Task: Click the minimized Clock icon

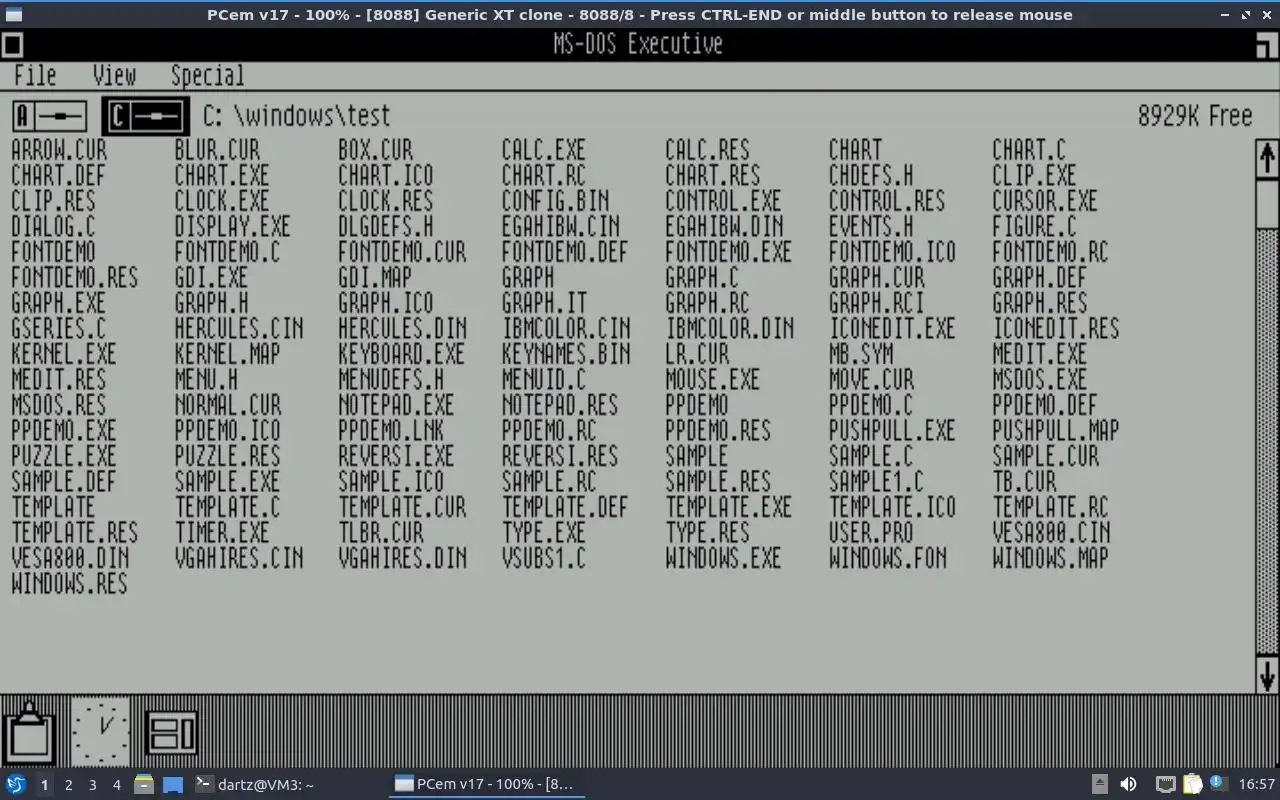Action: pos(100,731)
